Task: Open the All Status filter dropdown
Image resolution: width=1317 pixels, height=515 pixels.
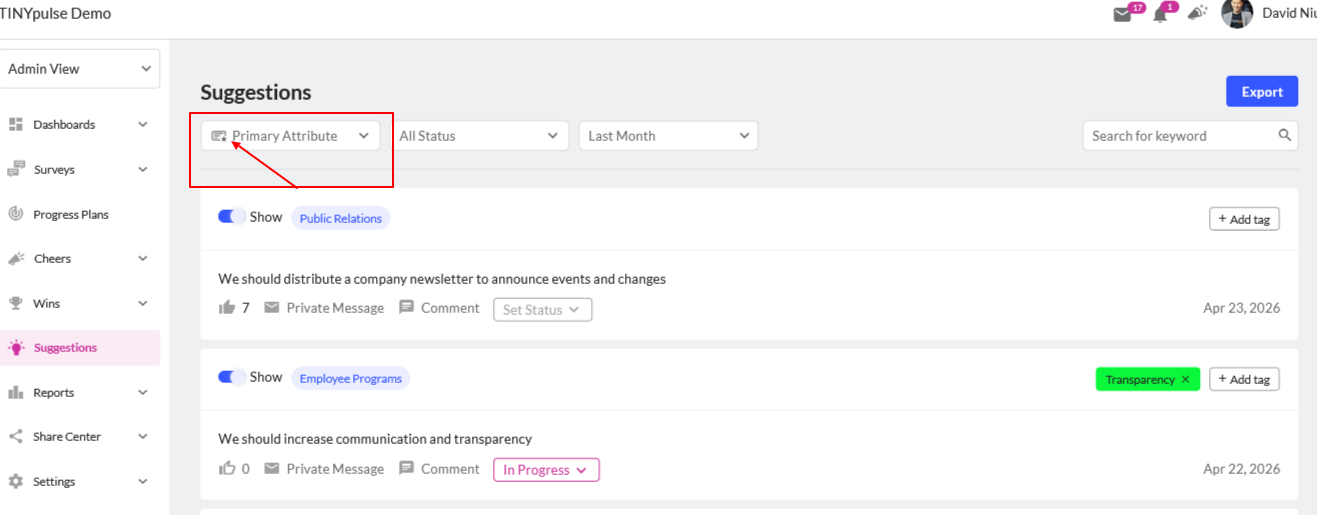Action: point(479,136)
